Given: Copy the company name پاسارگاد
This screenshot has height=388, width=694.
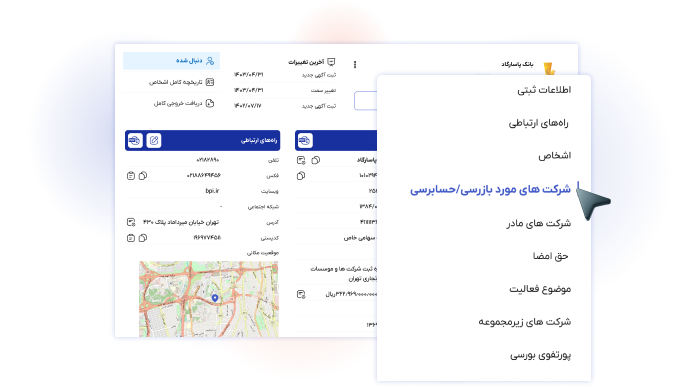Looking at the screenshot, I should [316, 160].
